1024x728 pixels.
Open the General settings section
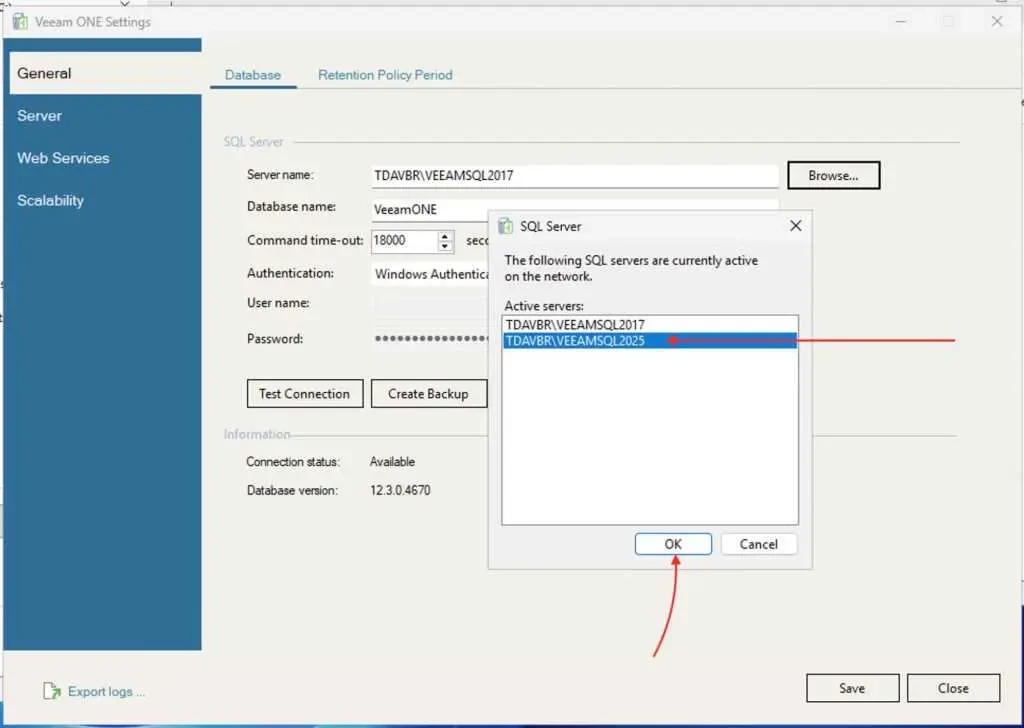[x=104, y=73]
